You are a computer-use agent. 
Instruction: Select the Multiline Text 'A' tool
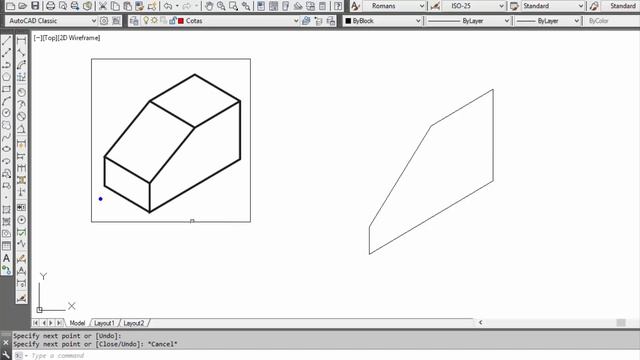point(7,258)
